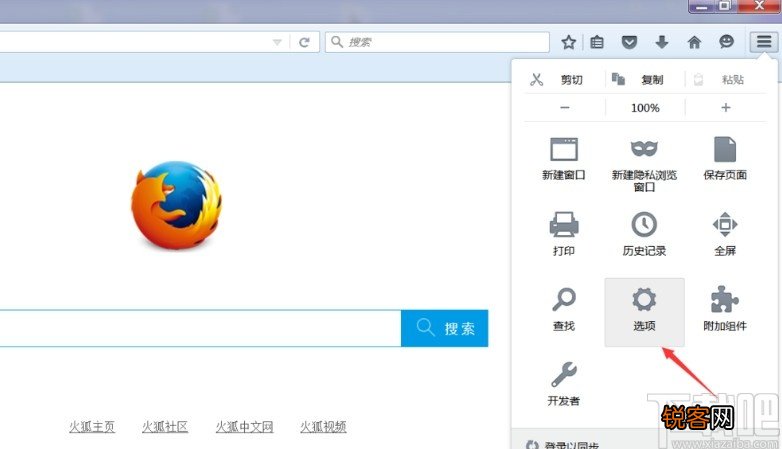Open options (选项) gear

(x=644, y=312)
